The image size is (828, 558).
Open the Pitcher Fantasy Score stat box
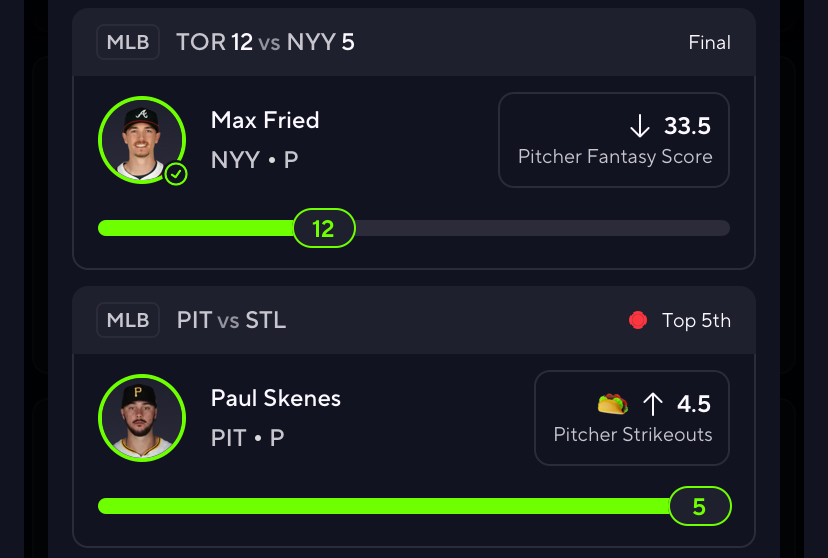click(614, 140)
